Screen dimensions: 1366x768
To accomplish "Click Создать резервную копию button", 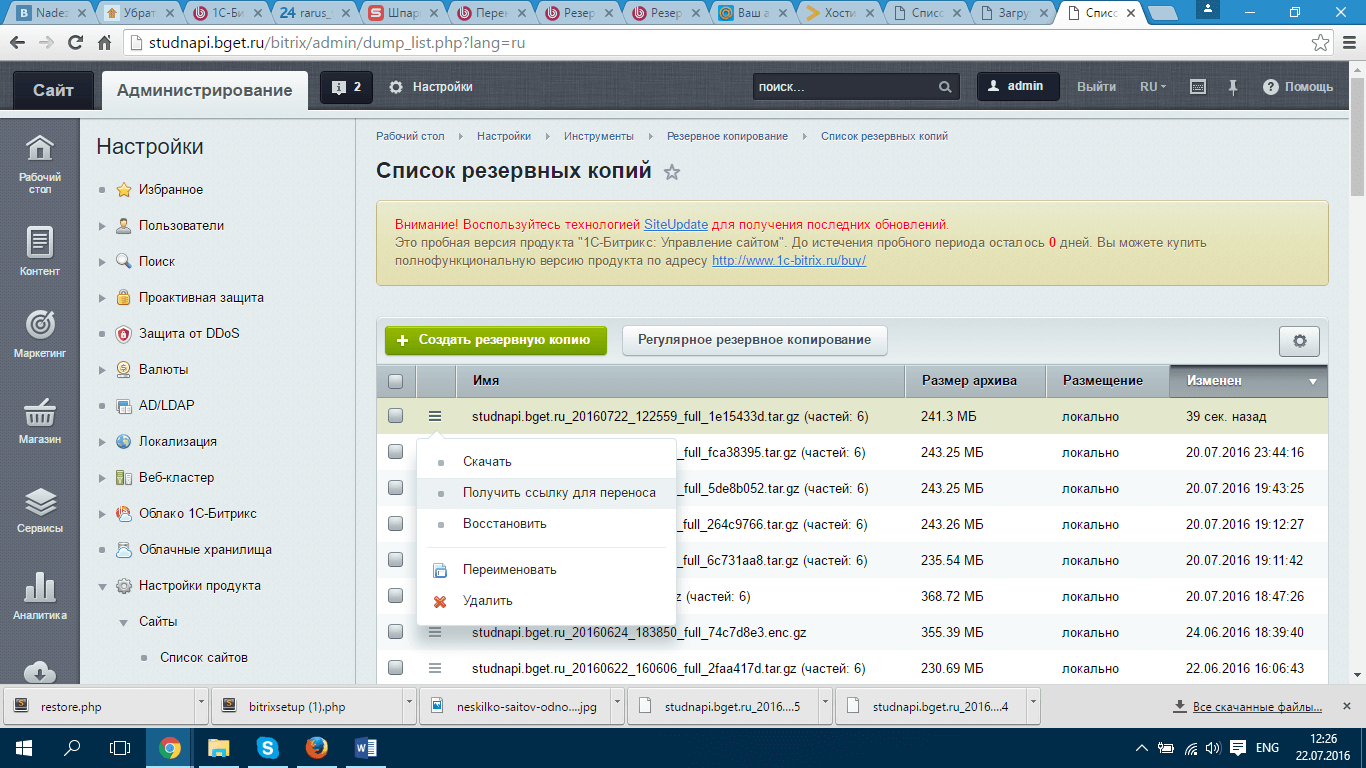I will 495,340.
